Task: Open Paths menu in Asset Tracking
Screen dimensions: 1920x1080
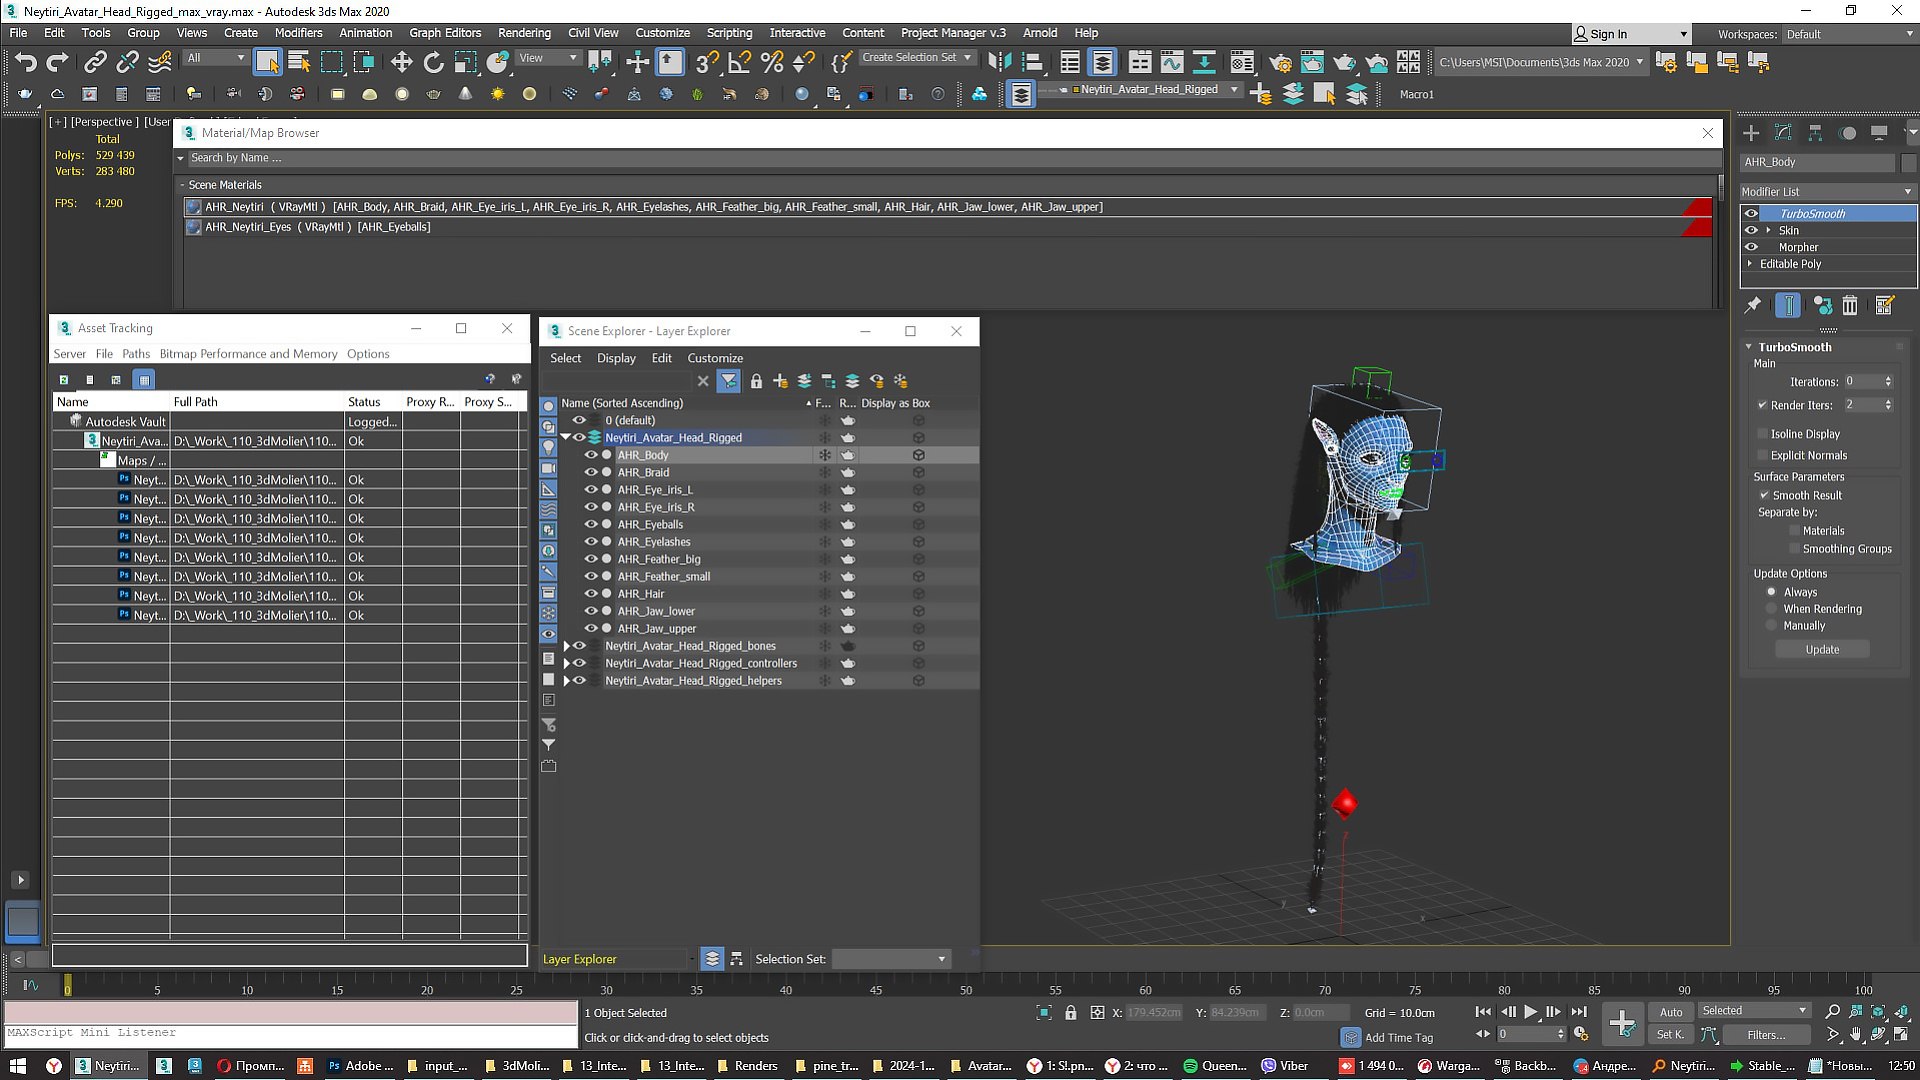Action: (x=136, y=354)
